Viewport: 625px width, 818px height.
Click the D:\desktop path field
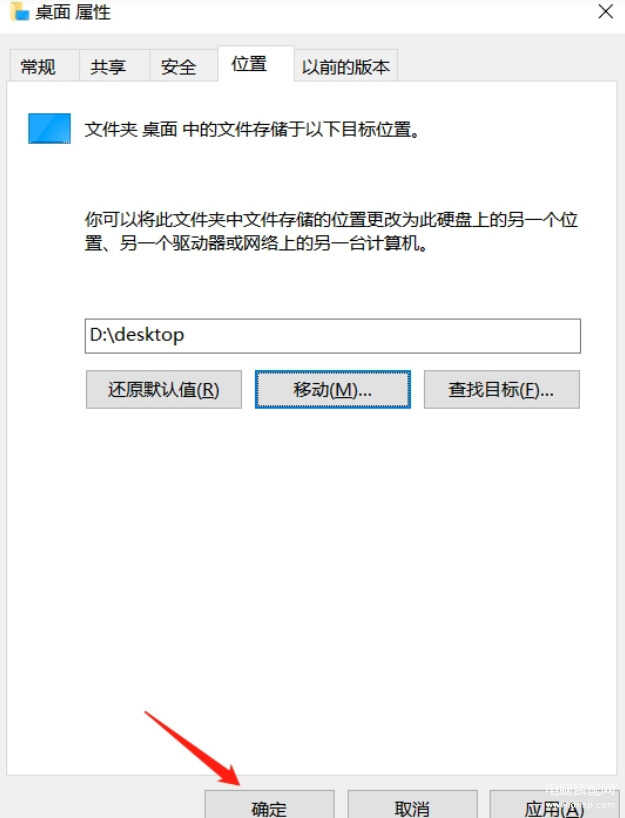pyautogui.click(x=332, y=336)
